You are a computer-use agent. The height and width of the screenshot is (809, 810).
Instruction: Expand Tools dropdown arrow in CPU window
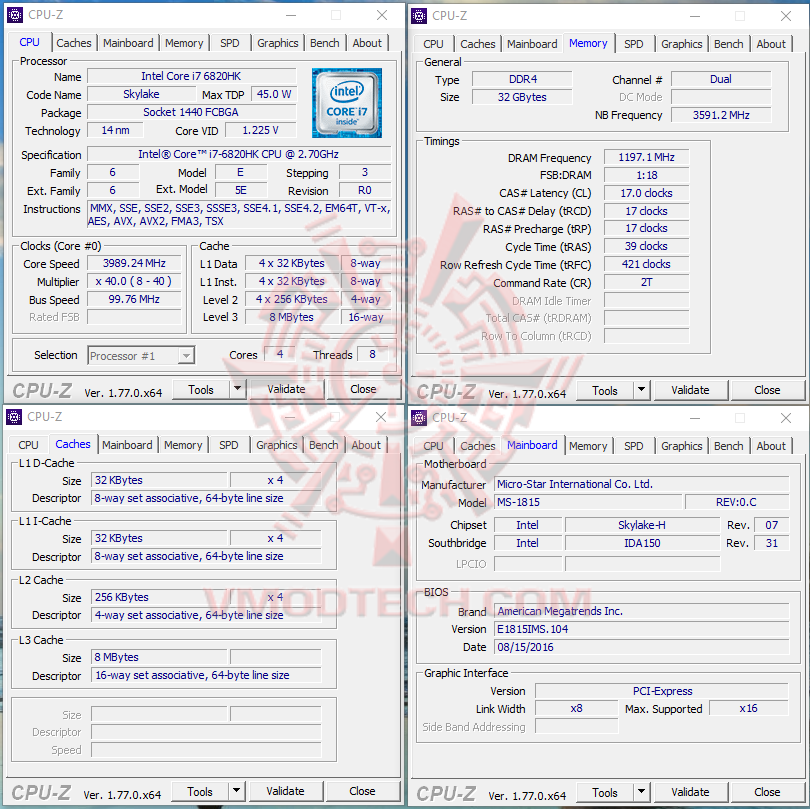coord(238,389)
